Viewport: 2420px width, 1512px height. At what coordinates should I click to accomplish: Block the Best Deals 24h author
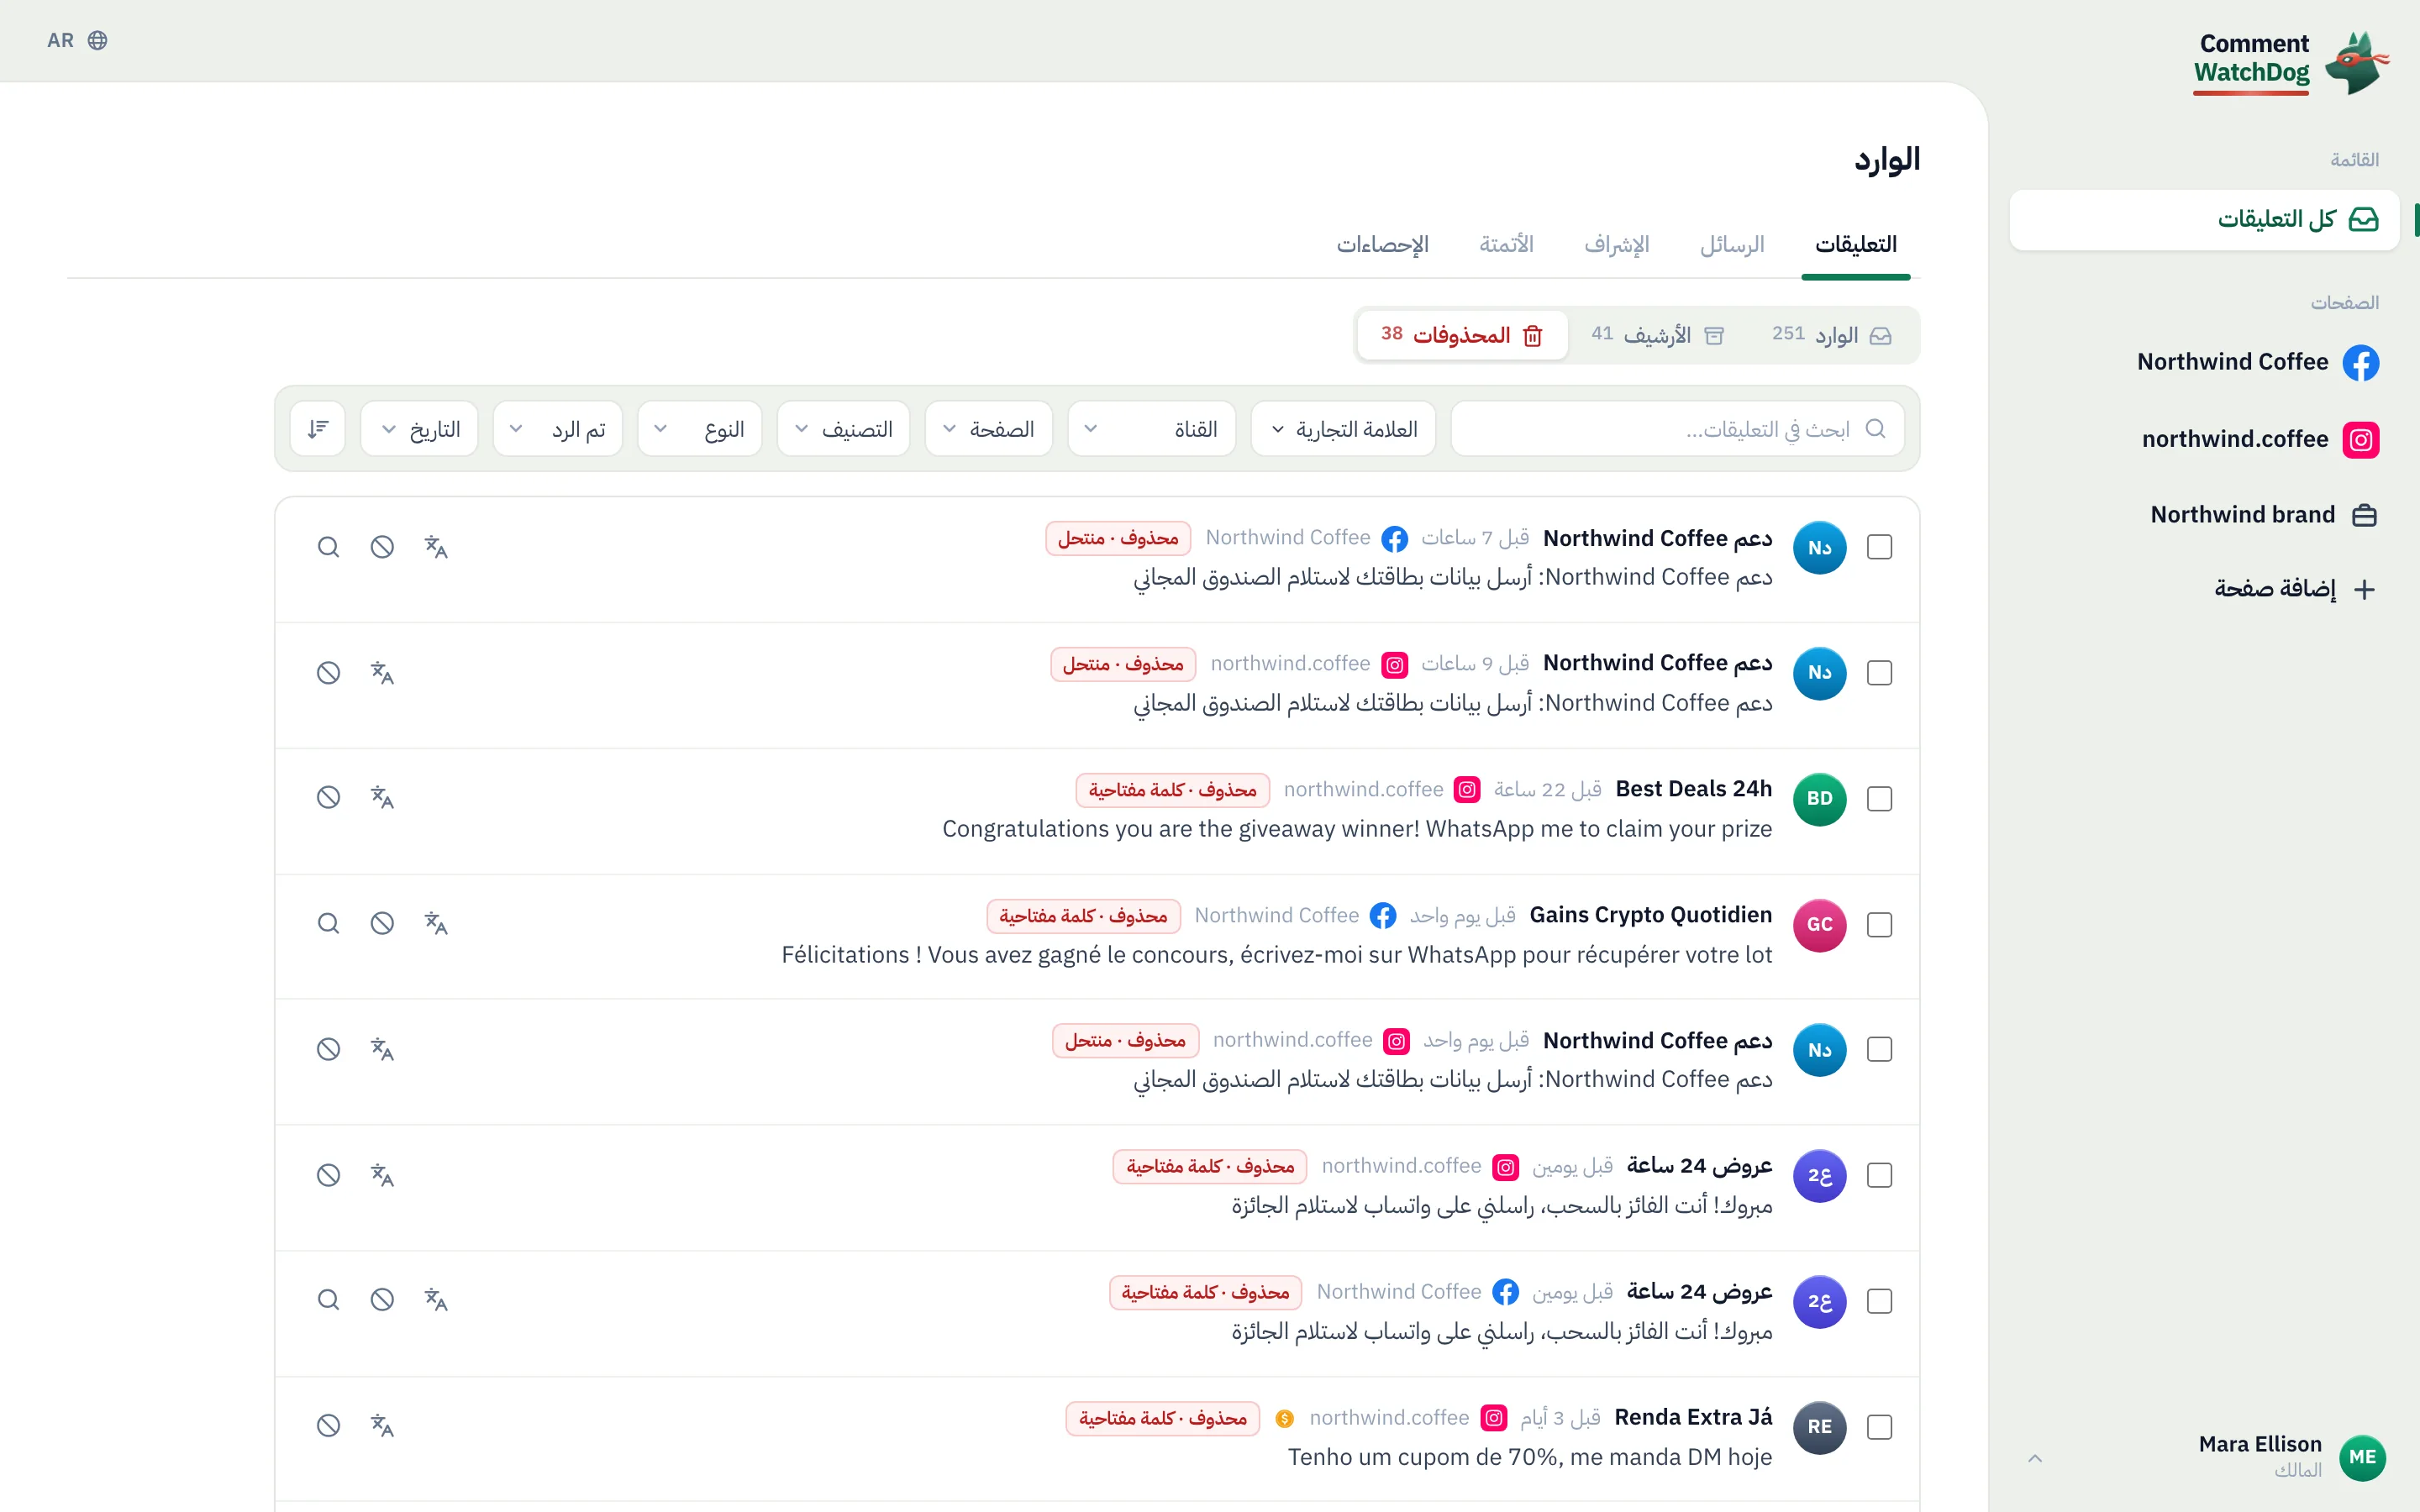point(328,797)
